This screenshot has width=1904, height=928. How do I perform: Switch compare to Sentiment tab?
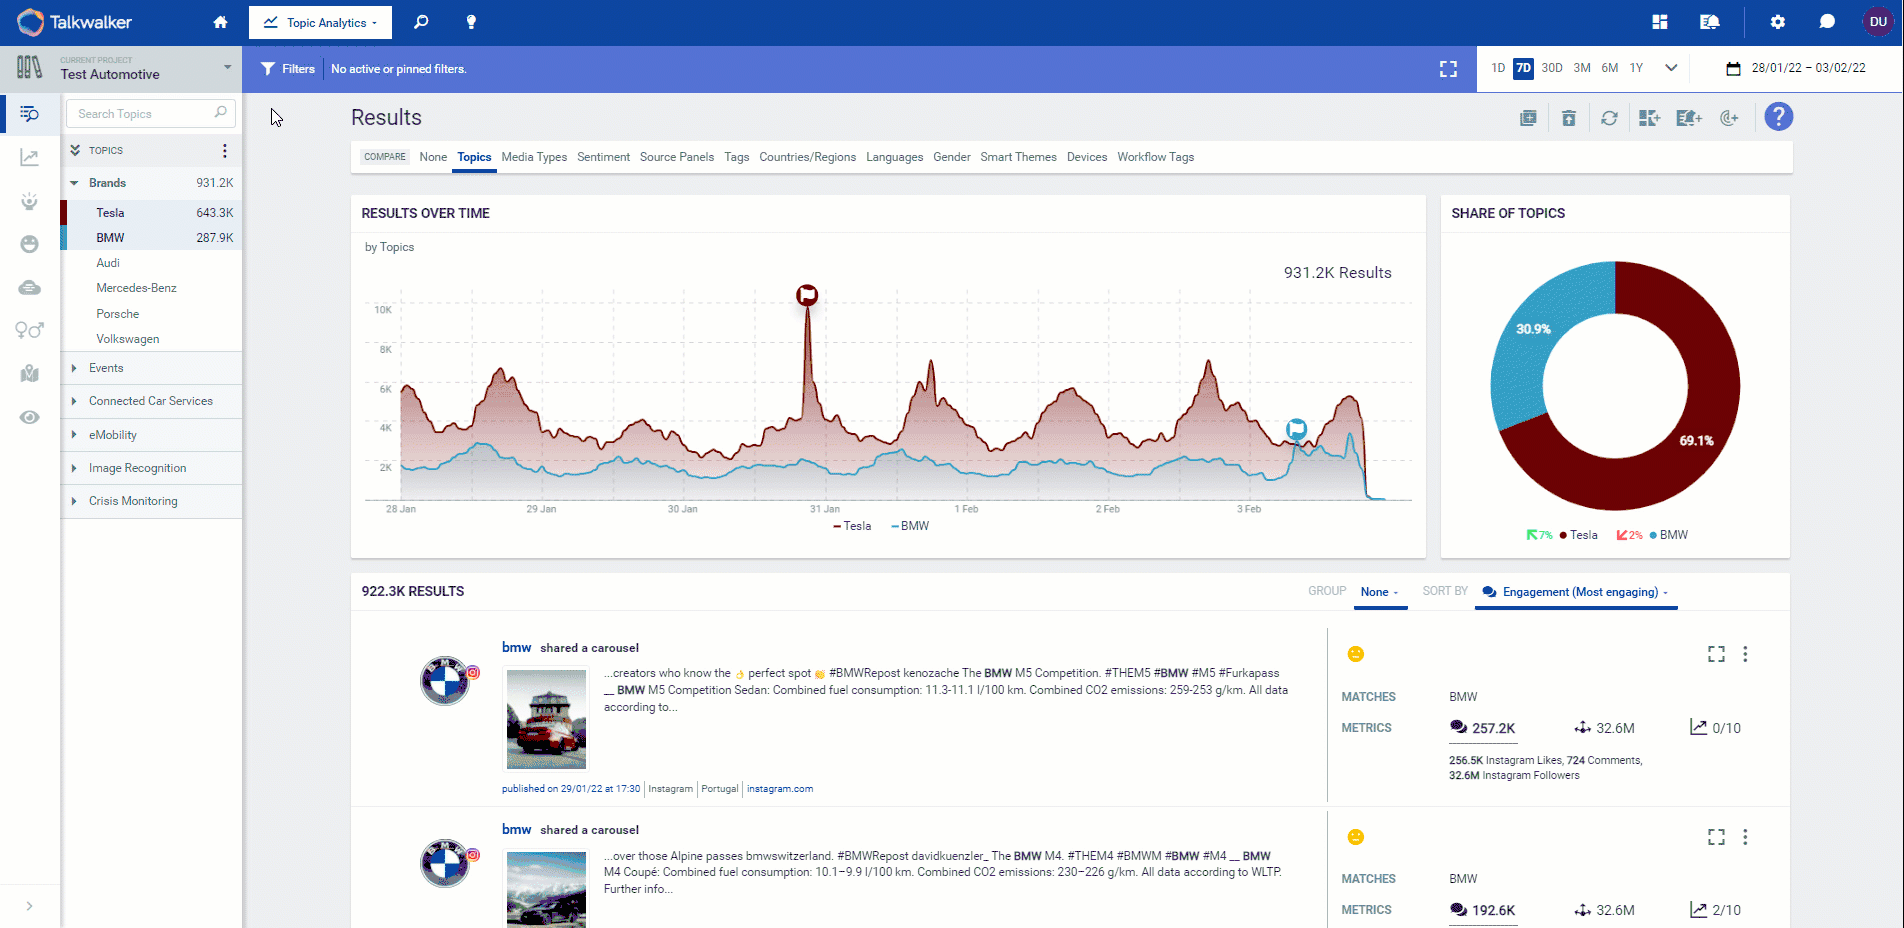pos(603,157)
